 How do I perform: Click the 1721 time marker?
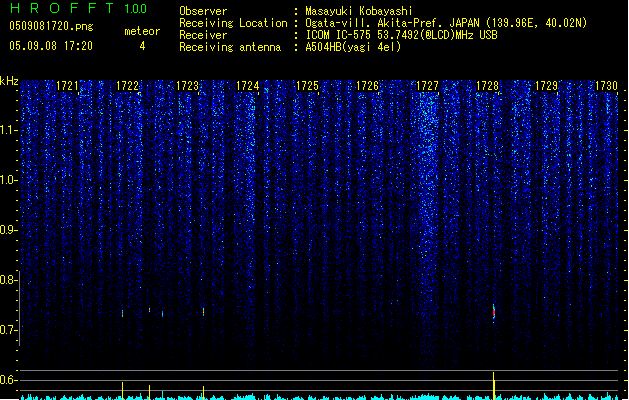click(67, 86)
